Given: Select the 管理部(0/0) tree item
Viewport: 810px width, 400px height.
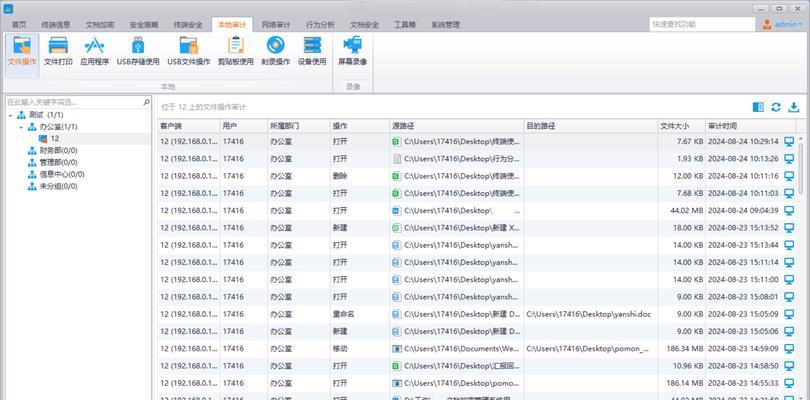Looking at the screenshot, I should point(58,163).
